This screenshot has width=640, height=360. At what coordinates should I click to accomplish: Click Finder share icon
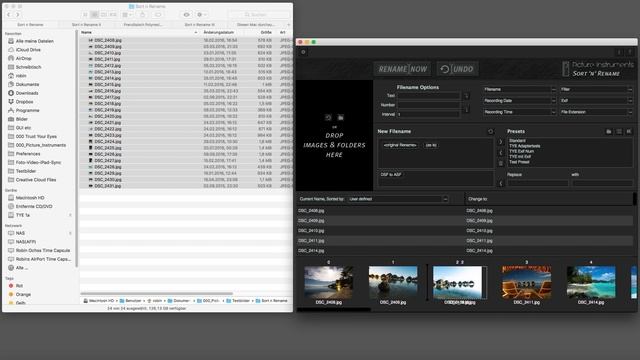point(142,15)
